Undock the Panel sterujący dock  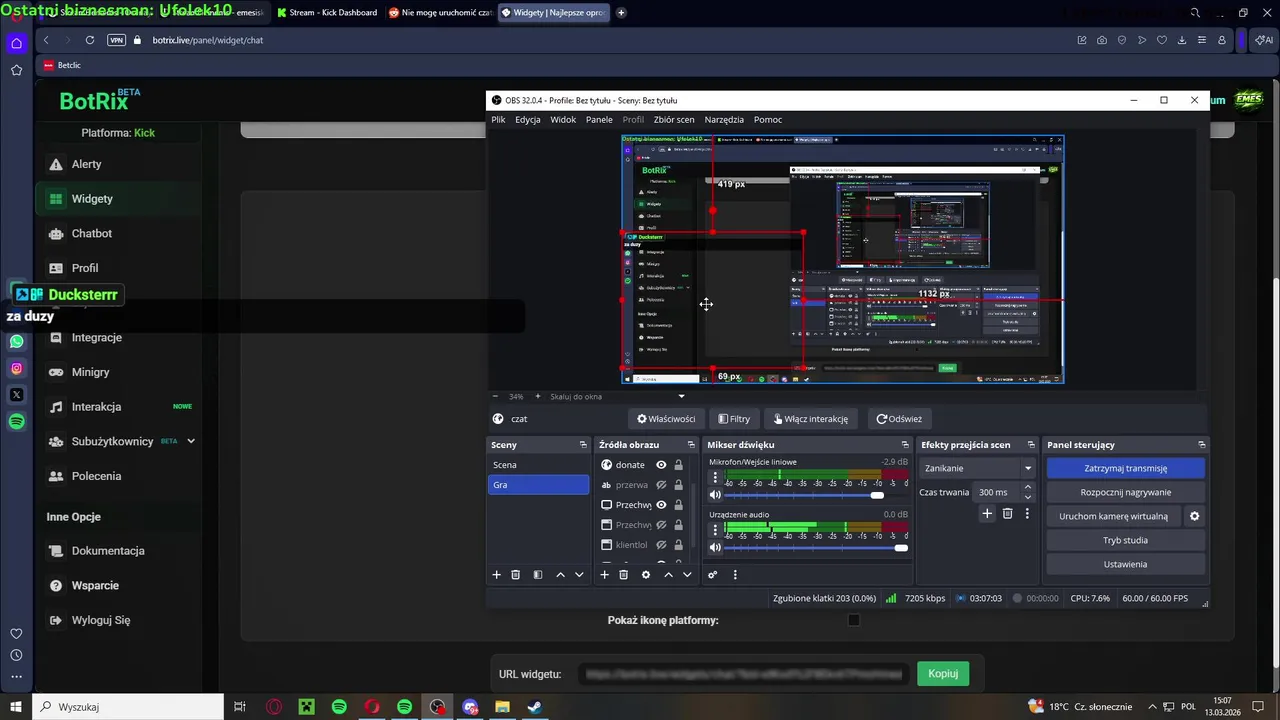coord(1201,445)
